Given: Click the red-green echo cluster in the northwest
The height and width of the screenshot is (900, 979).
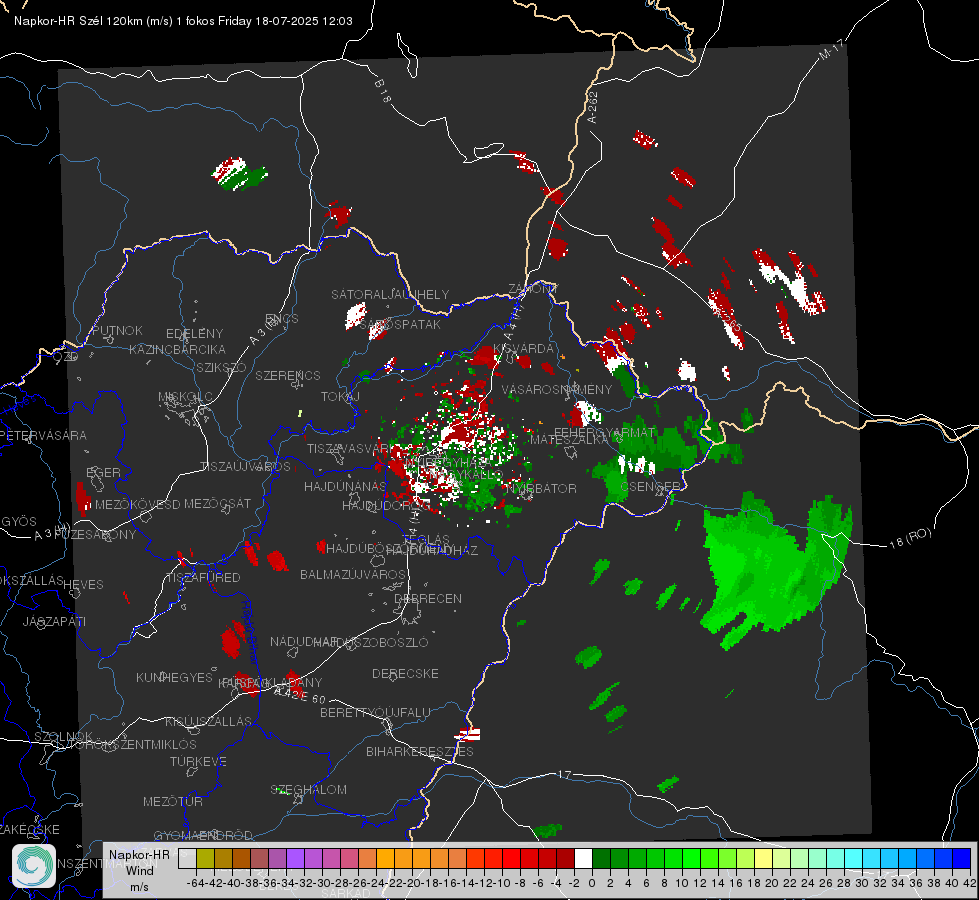Looking at the screenshot, I should pos(239,174).
